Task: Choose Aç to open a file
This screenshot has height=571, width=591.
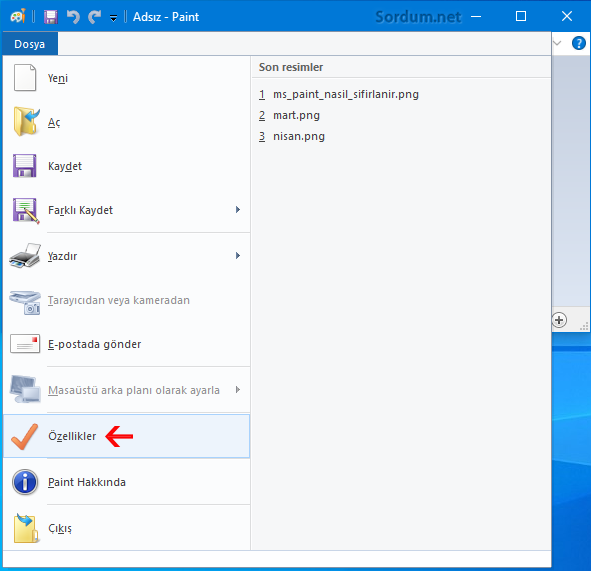Action: (126, 122)
